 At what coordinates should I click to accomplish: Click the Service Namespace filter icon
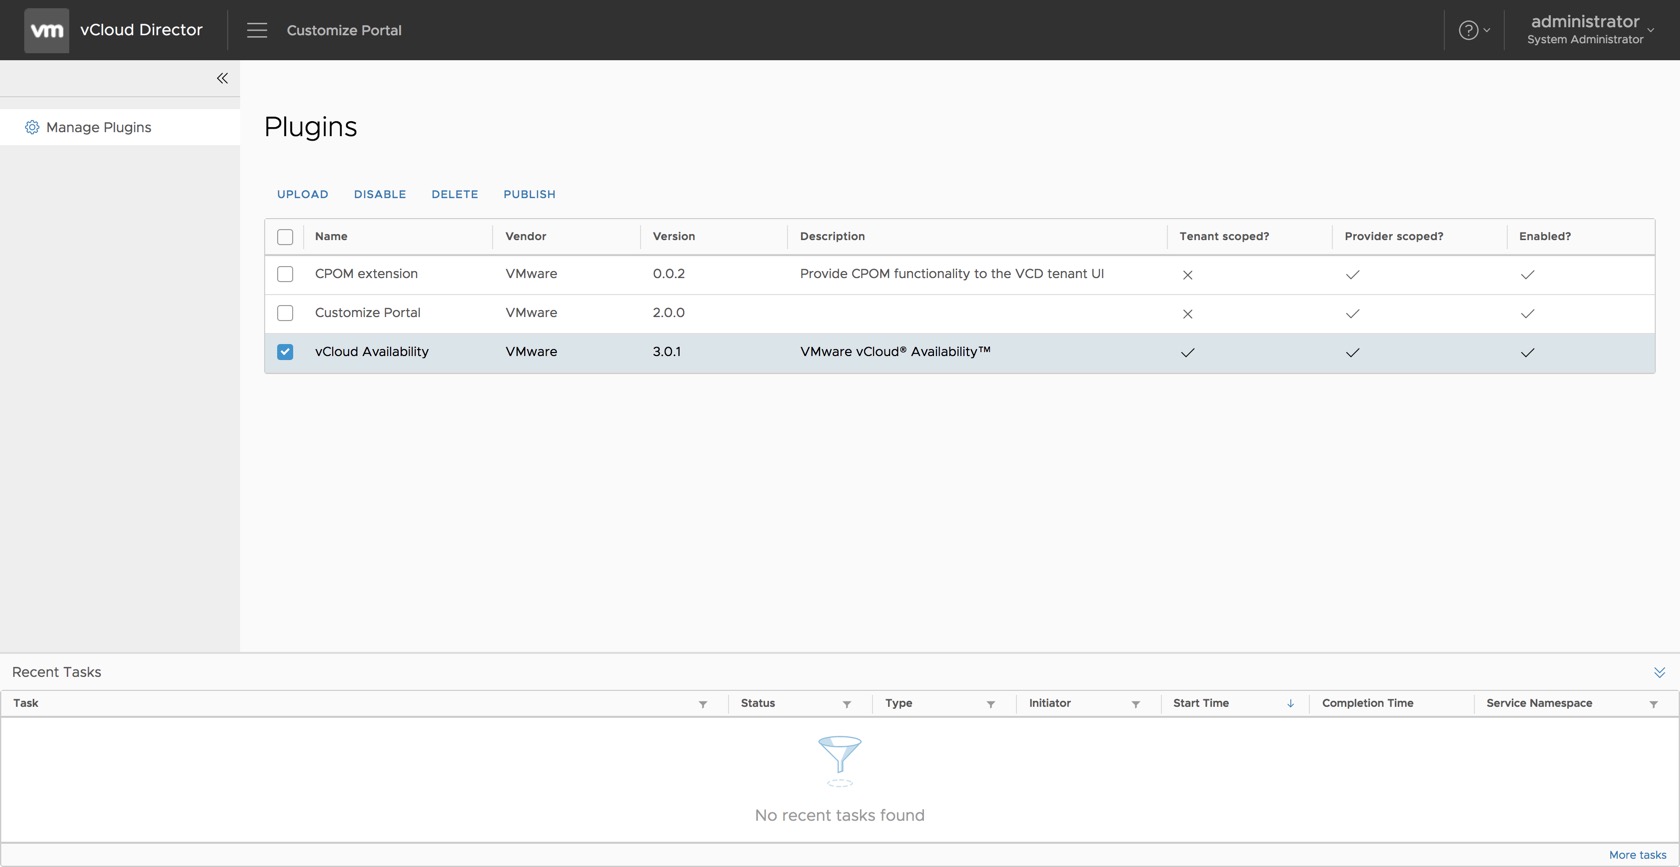click(1654, 704)
